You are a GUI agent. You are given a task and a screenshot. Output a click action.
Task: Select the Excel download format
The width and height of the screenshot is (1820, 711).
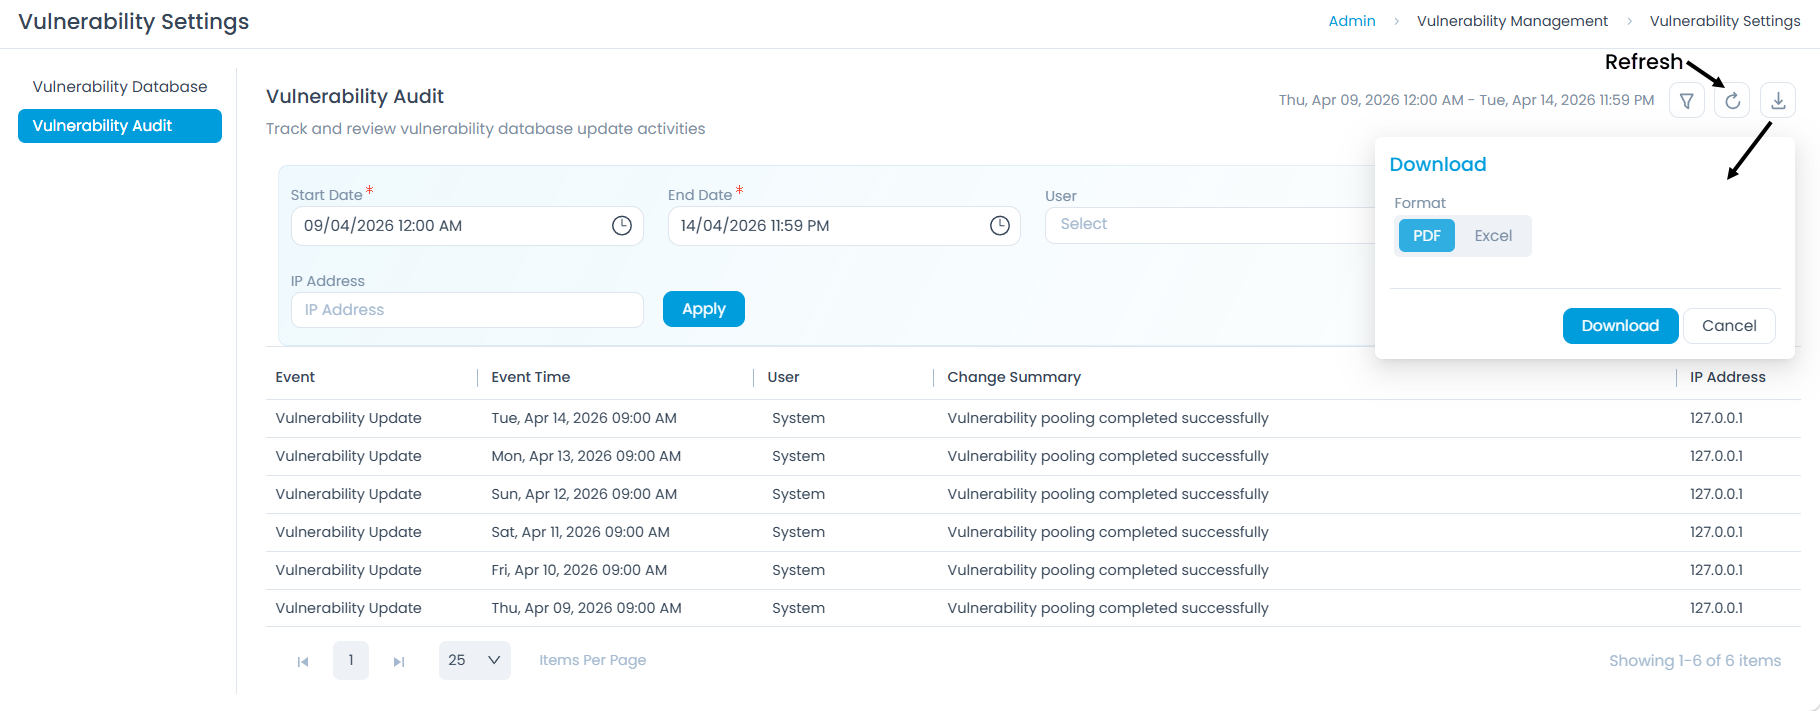click(1493, 236)
